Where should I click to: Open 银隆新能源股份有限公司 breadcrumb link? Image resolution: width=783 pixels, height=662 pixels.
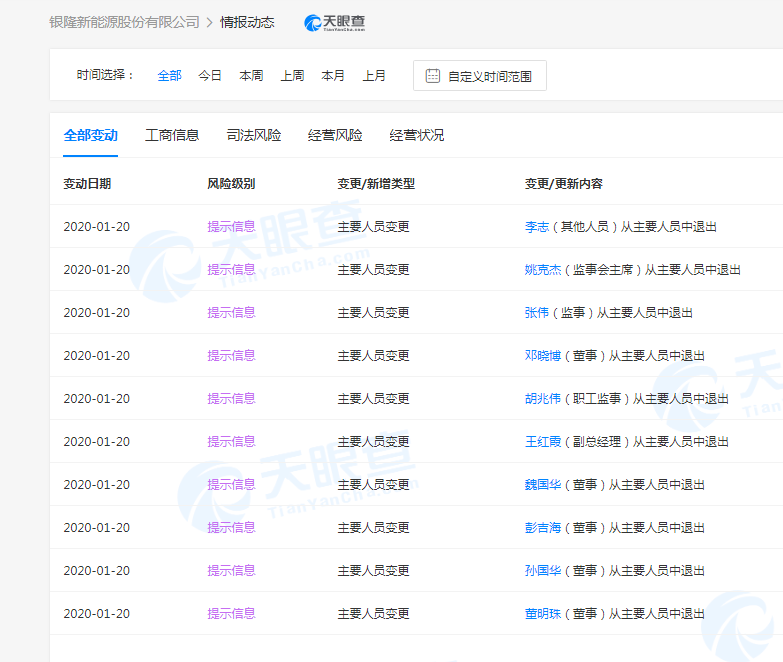124,22
